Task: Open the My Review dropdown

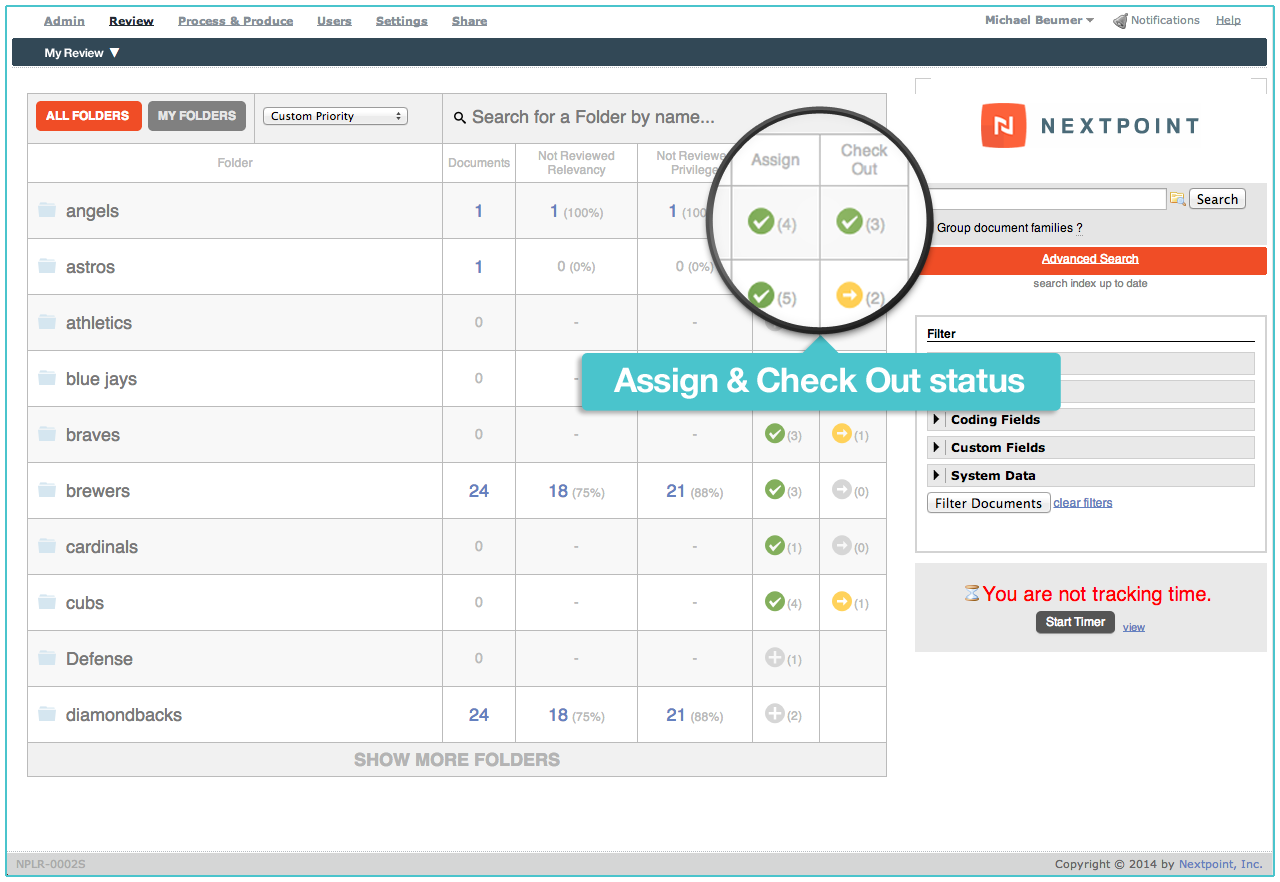Action: (80, 52)
